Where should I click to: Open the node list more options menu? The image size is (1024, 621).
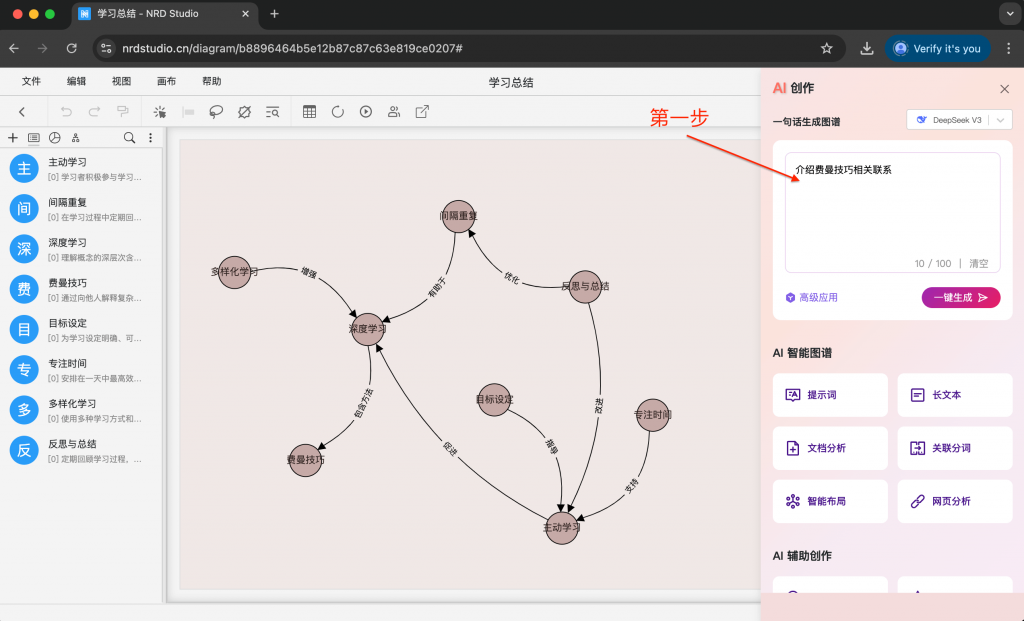pyautogui.click(x=151, y=138)
